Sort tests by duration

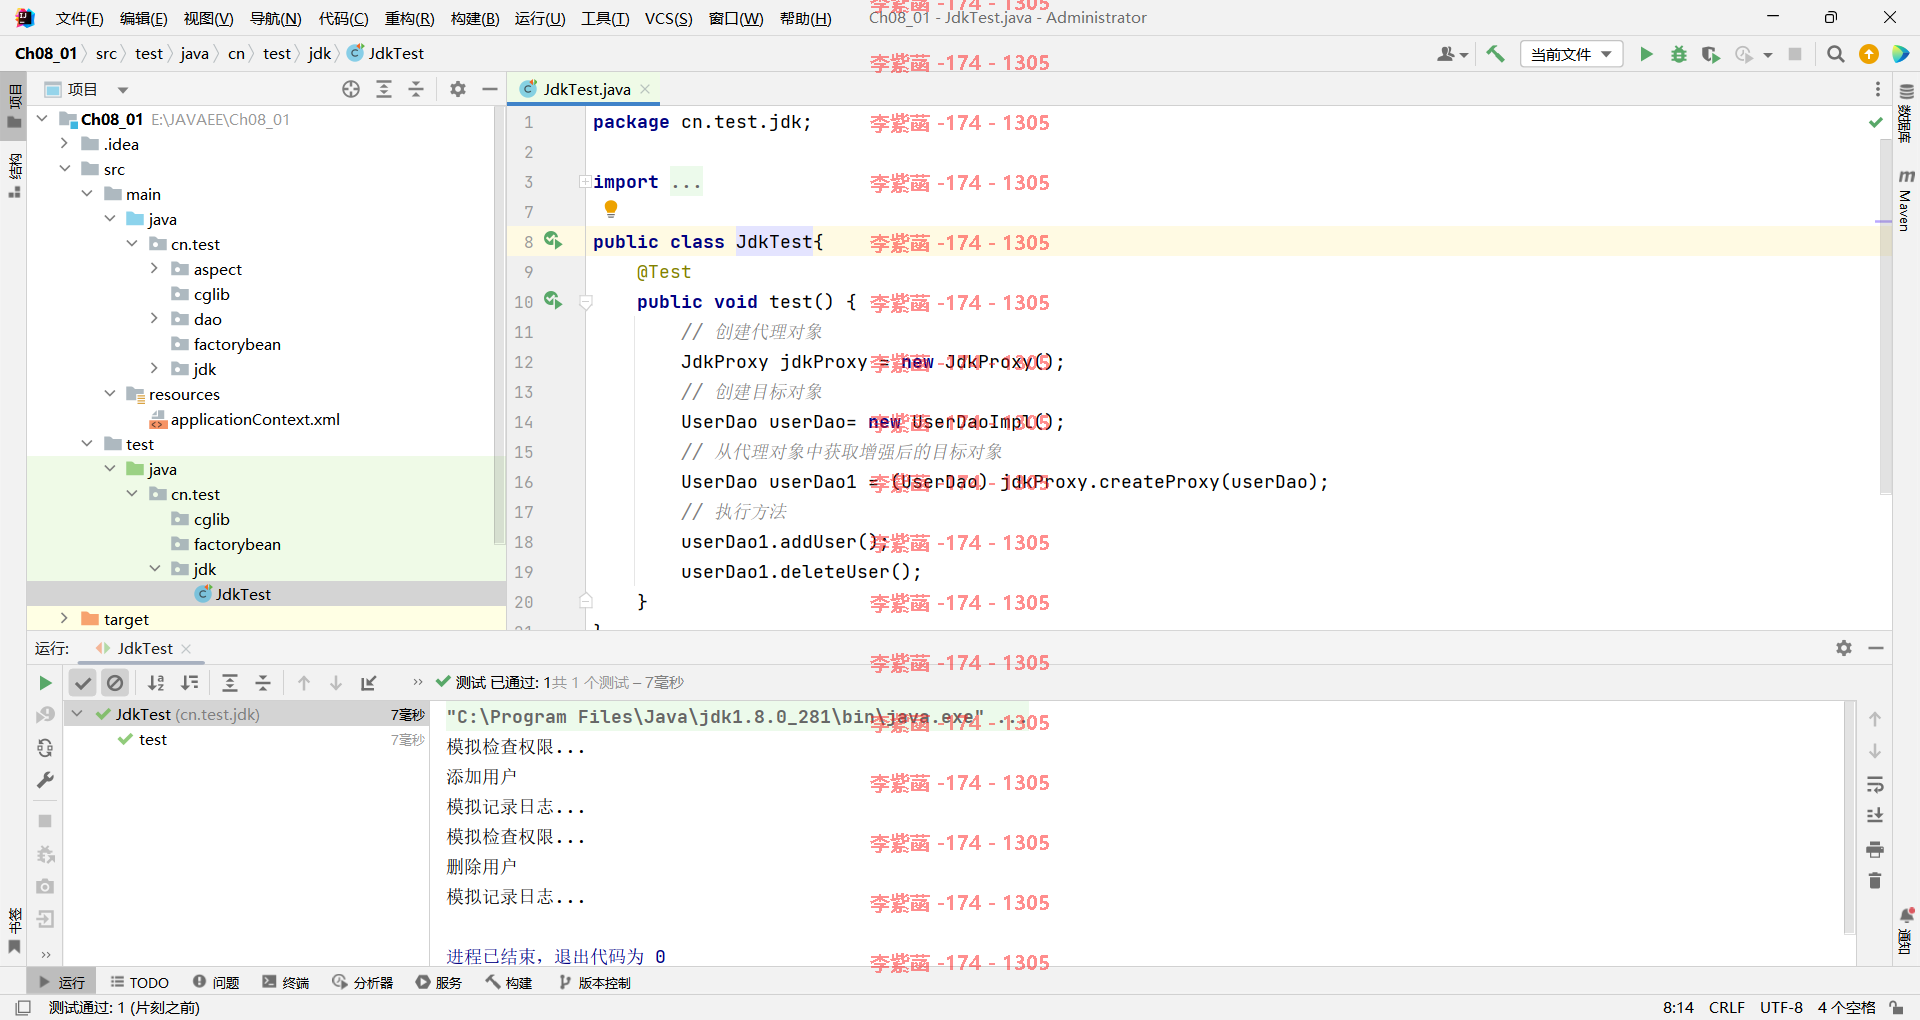pyautogui.click(x=189, y=683)
